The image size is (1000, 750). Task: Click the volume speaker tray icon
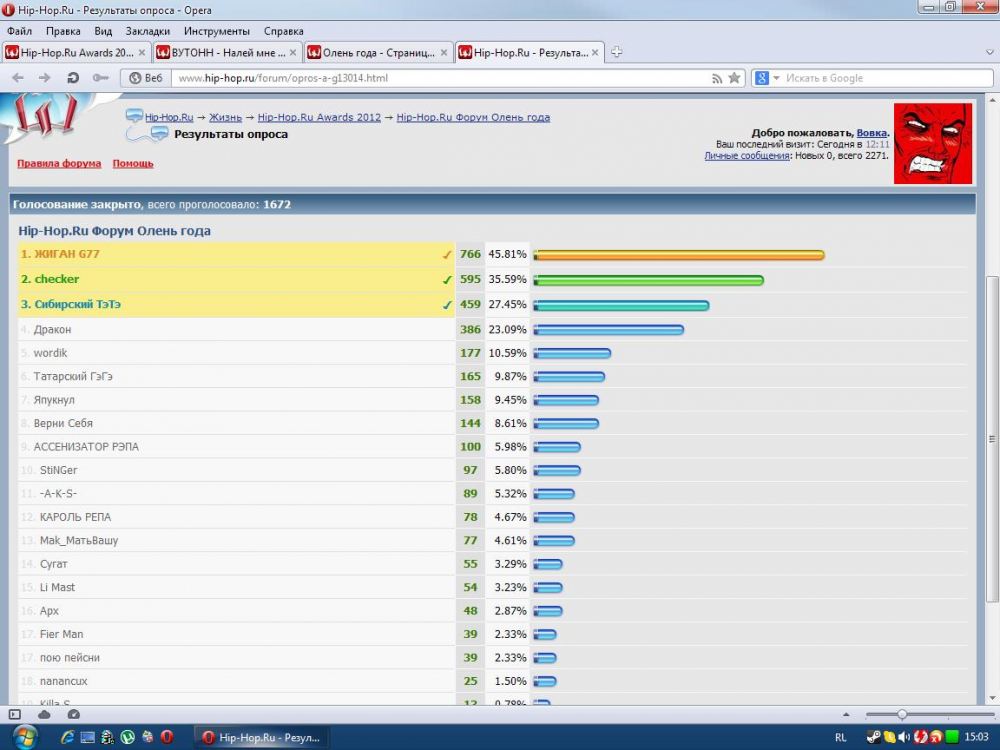tap(903, 737)
